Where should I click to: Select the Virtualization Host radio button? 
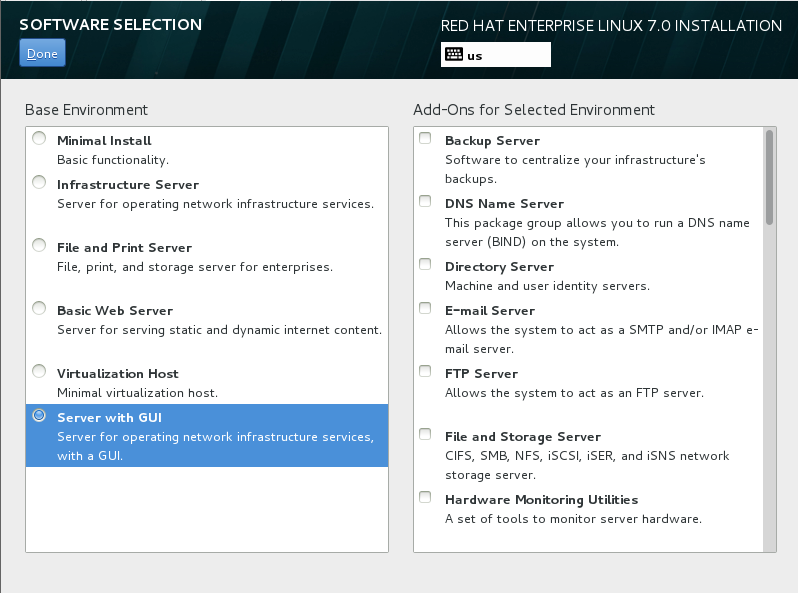[x=39, y=371]
